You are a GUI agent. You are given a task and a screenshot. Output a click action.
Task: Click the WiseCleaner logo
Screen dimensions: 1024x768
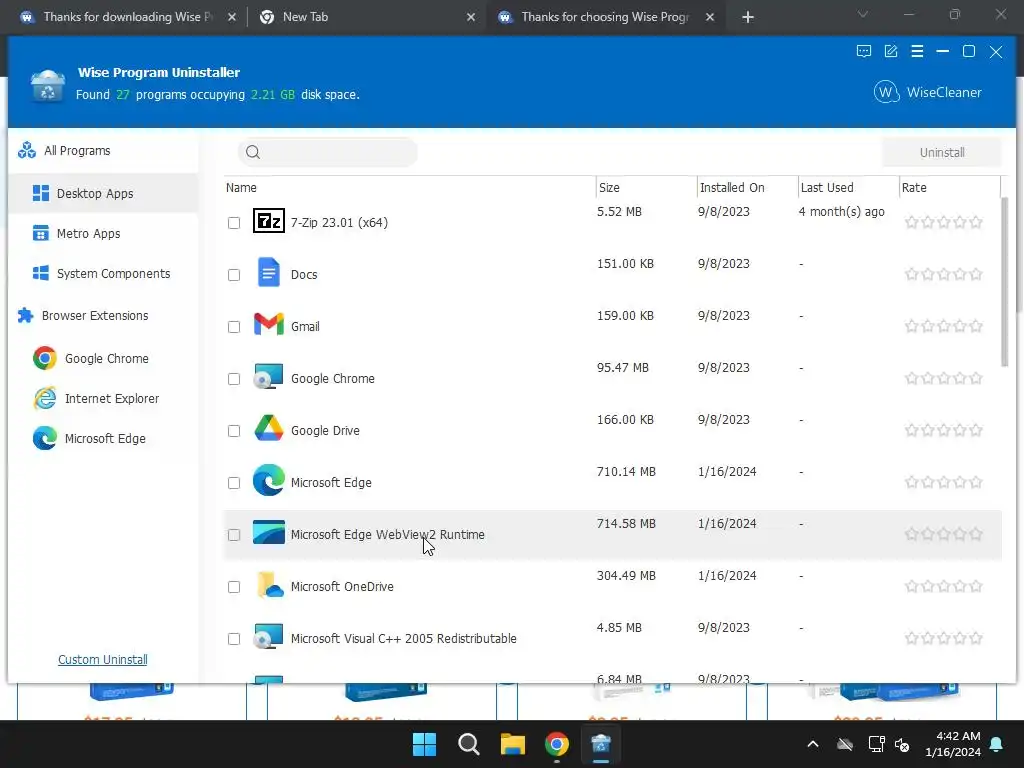(x=927, y=92)
